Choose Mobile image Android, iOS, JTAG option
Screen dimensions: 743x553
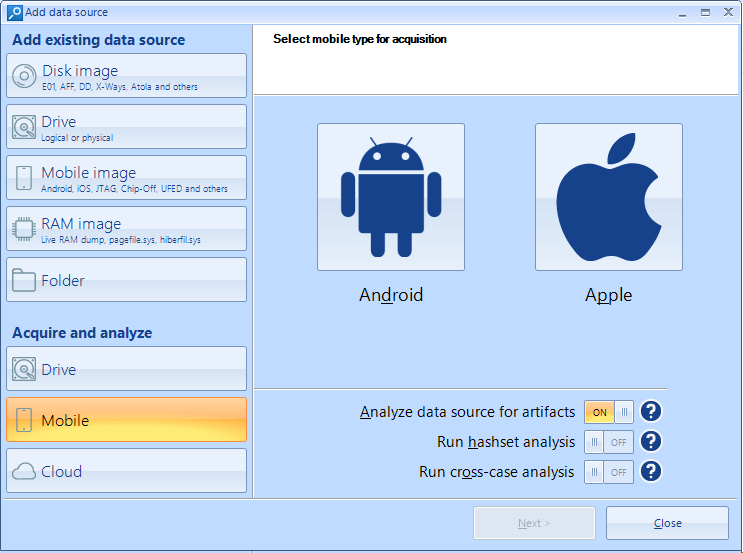pos(127,178)
